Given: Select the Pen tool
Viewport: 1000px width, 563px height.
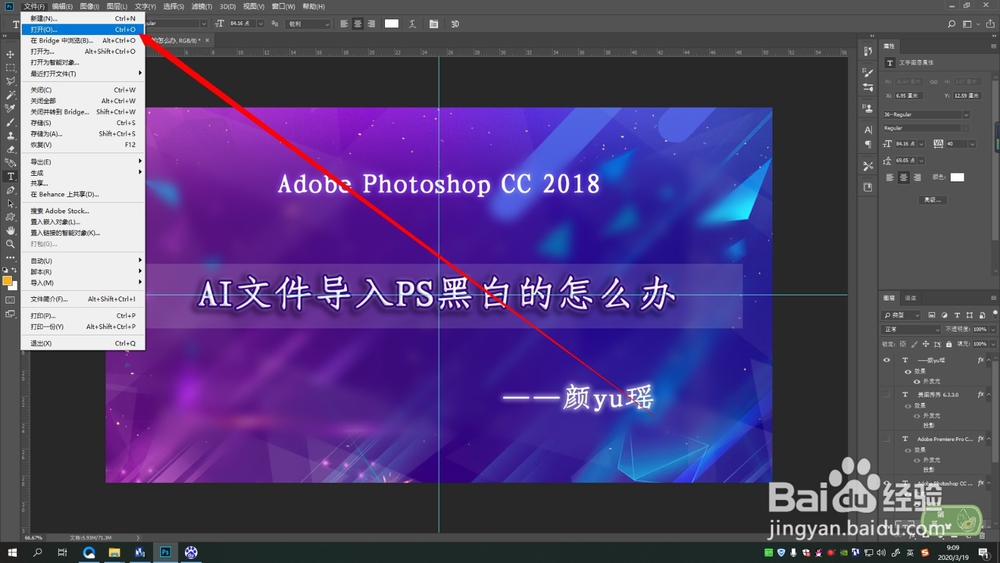Looking at the screenshot, I should tap(10, 190).
